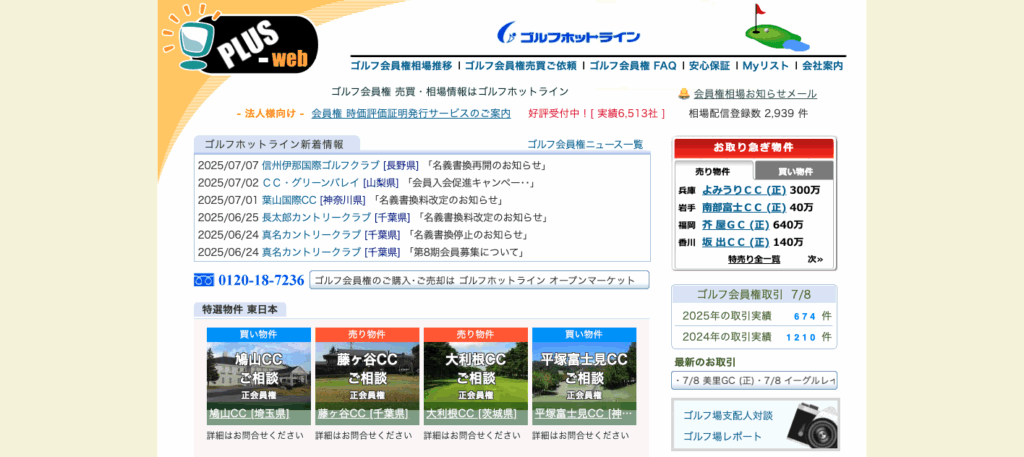Open the ゴルフホットライン header logo
Viewport: 1024px width, 457px height.
pos(568,34)
